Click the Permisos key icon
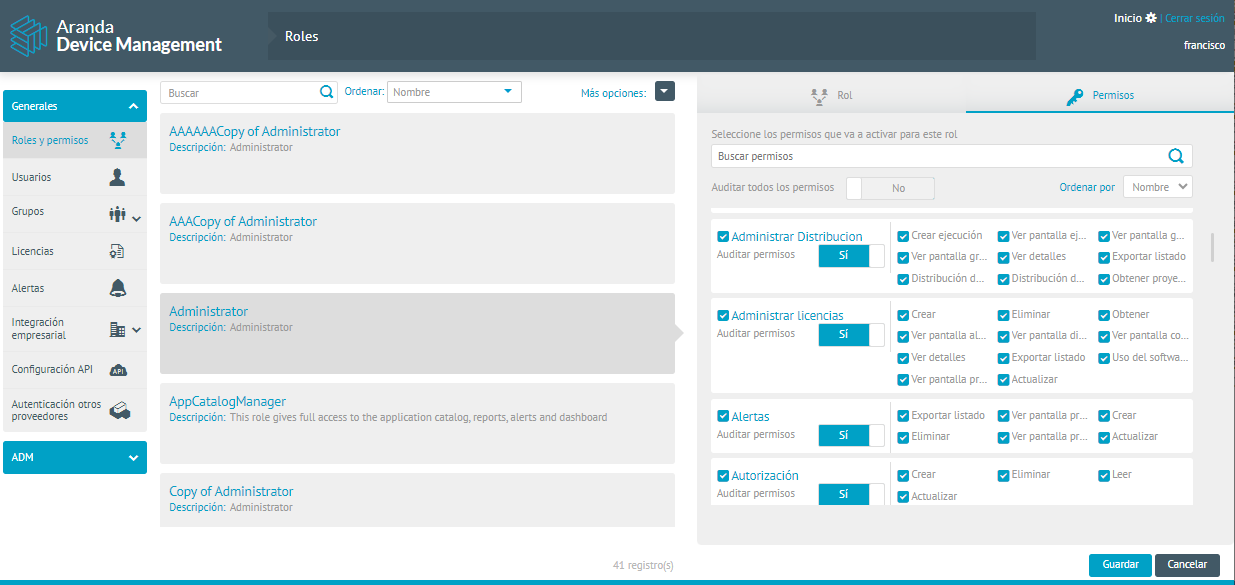Image resolution: width=1235 pixels, height=585 pixels. [x=1075, y=96]
